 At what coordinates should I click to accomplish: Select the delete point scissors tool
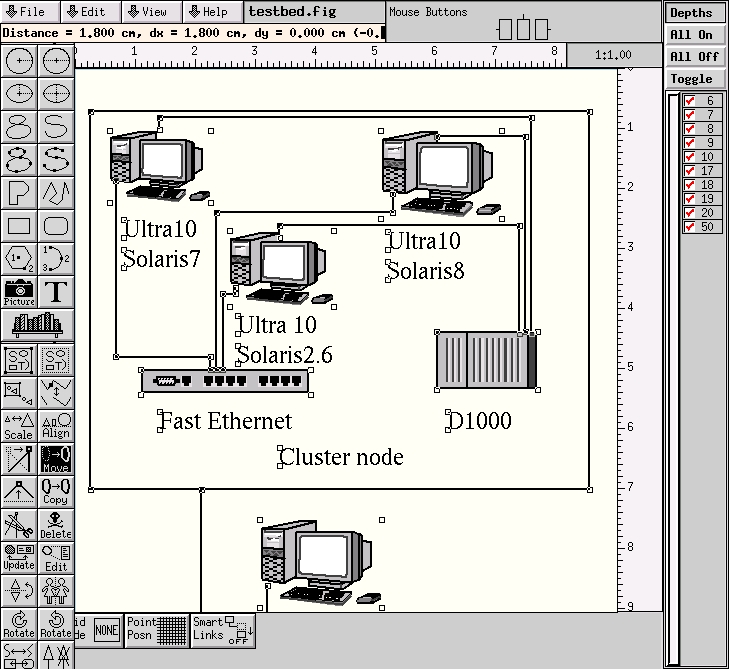click(19, 525)
